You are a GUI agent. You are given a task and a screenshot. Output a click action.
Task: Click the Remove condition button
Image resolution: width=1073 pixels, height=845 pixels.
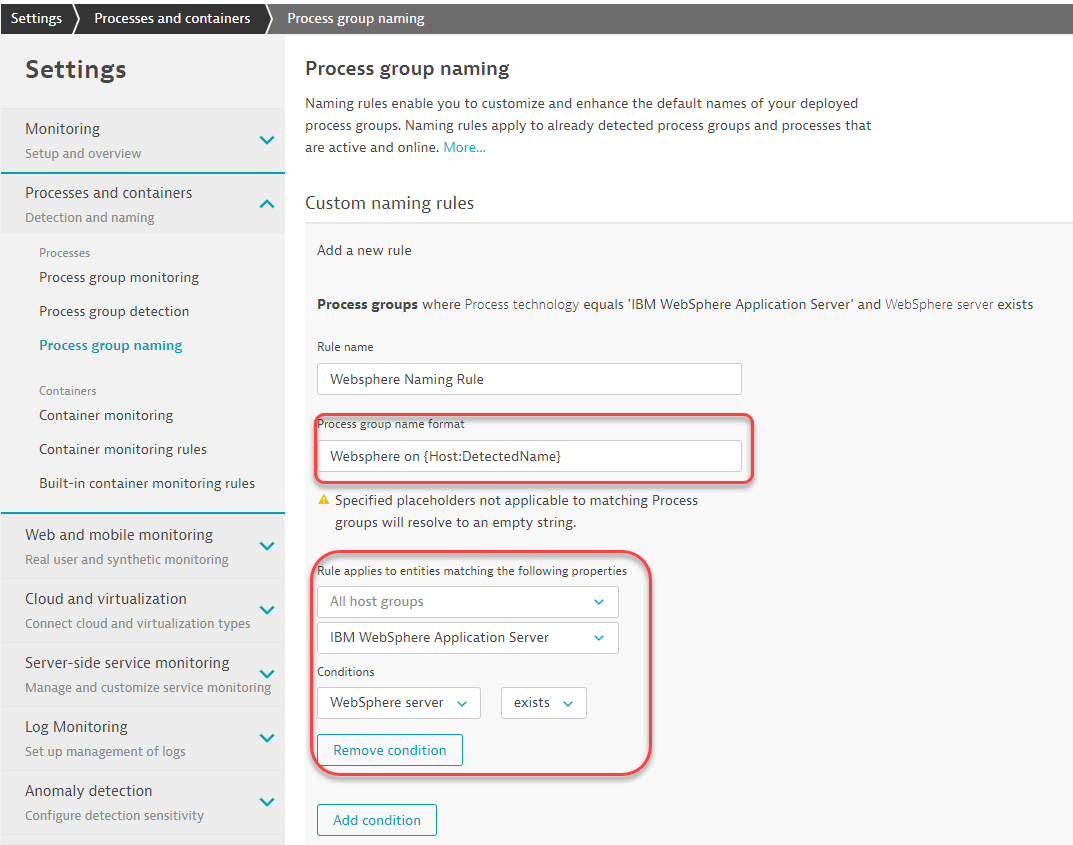389,750
